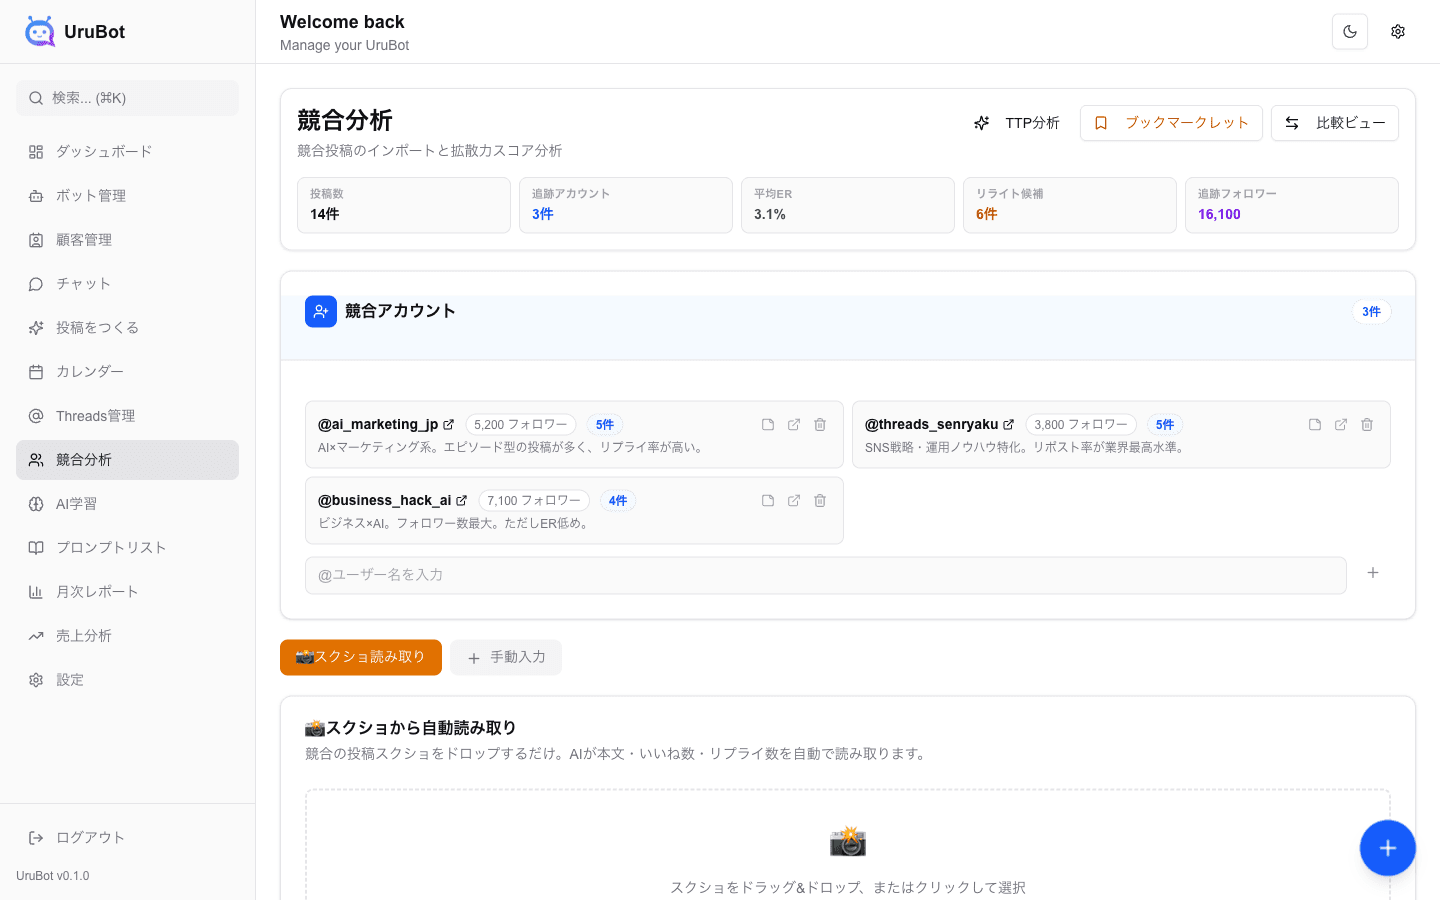Open 売上分析 in sidebar
This screenshot has height=900, width=1440.
pyautogui.click(x=127, y=636)
